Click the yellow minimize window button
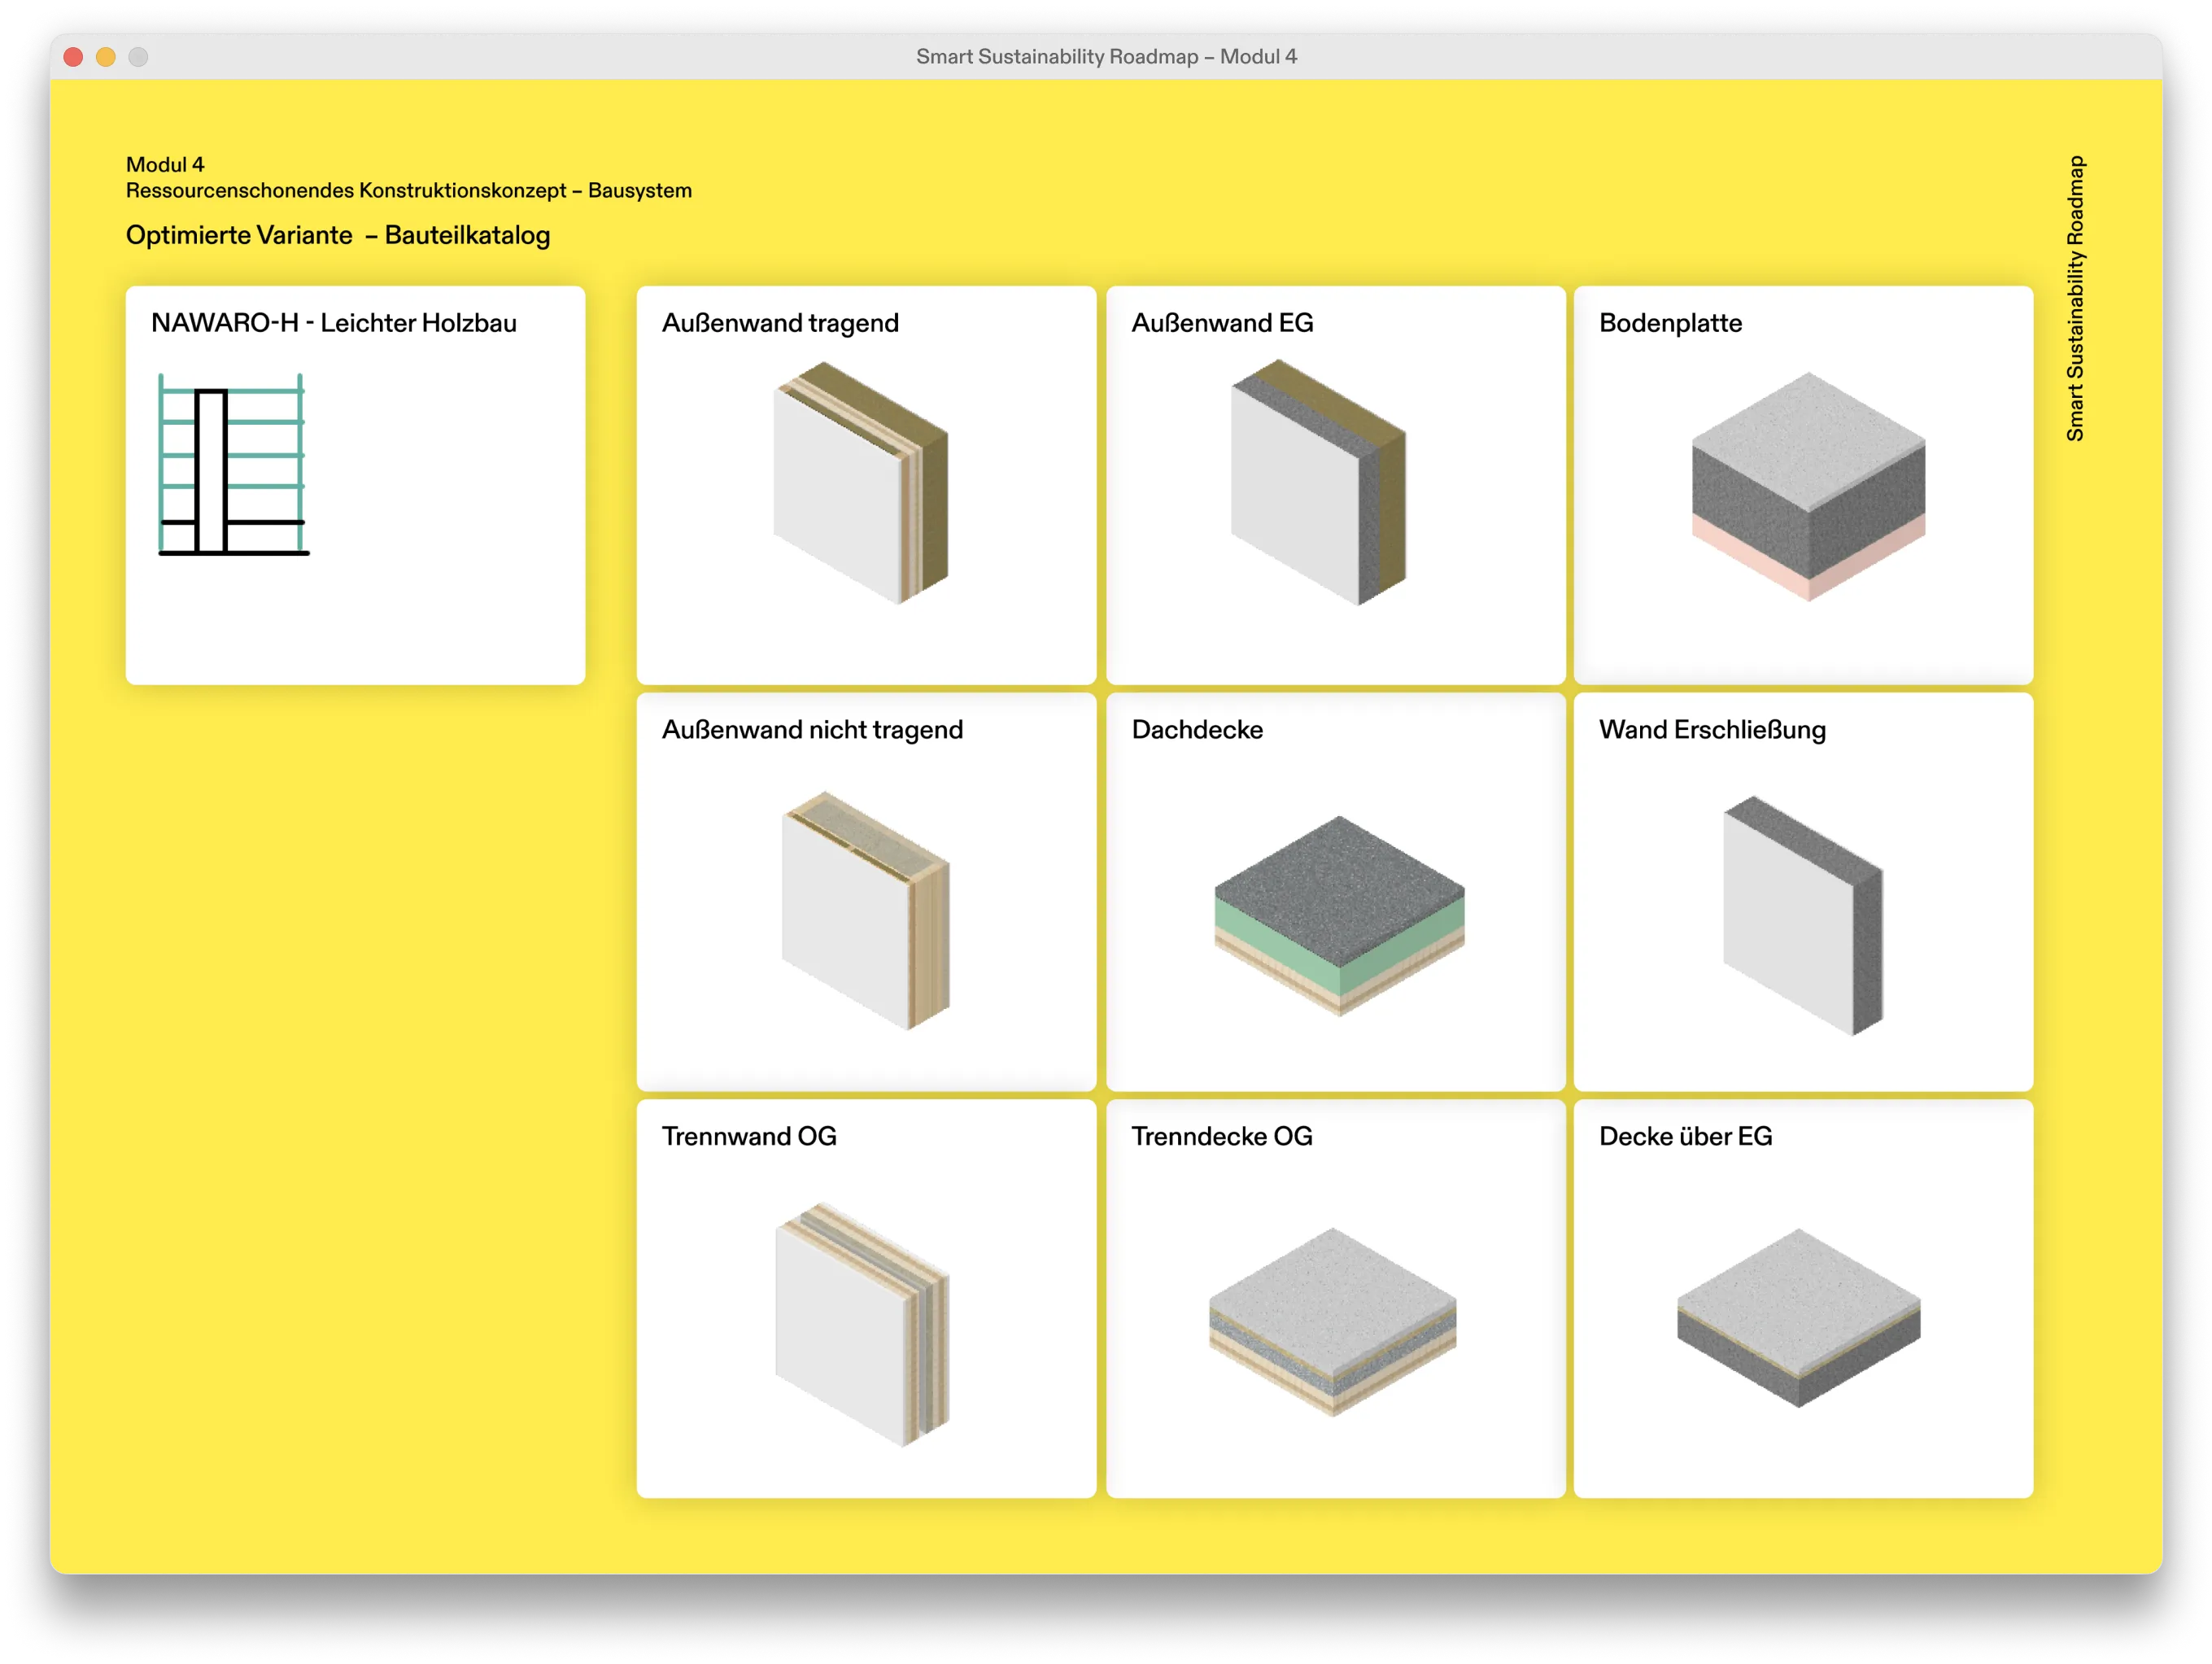The height and width of the screenshot is (1664, 2212). point(106,57)
